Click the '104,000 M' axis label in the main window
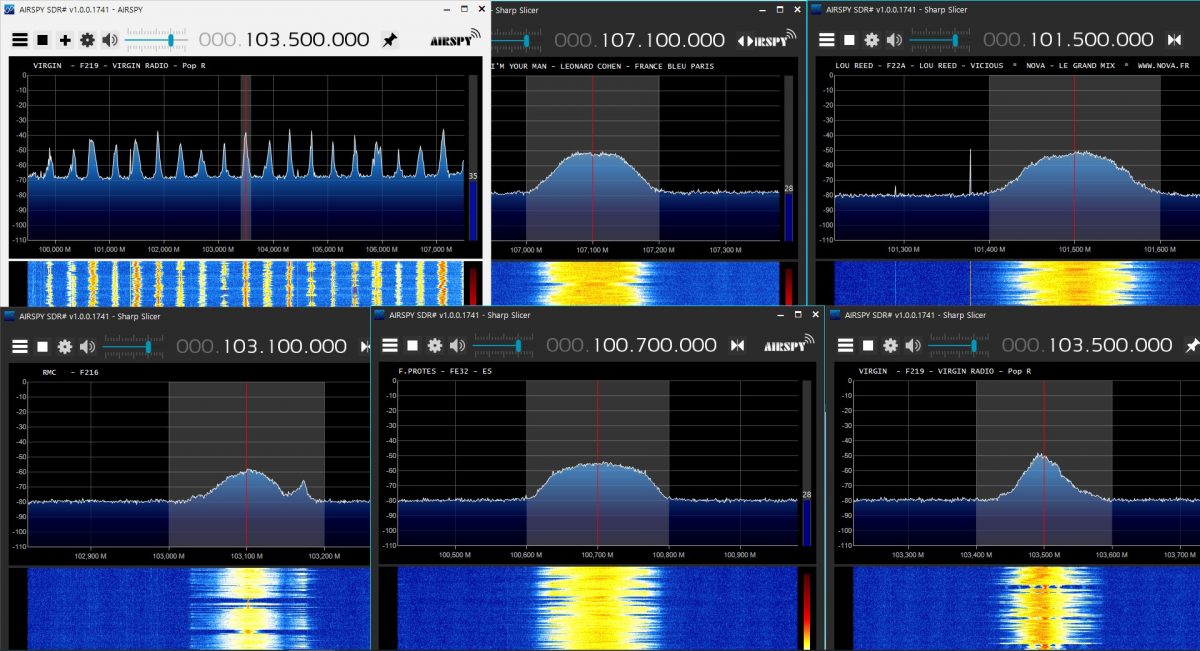Screen dimensions: 1200x651 pos(273,250)
